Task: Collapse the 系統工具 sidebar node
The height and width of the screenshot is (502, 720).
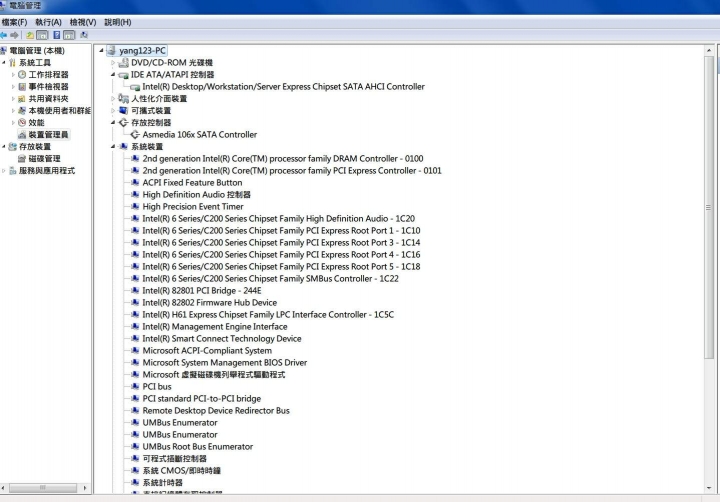Action: click(4, 62)
